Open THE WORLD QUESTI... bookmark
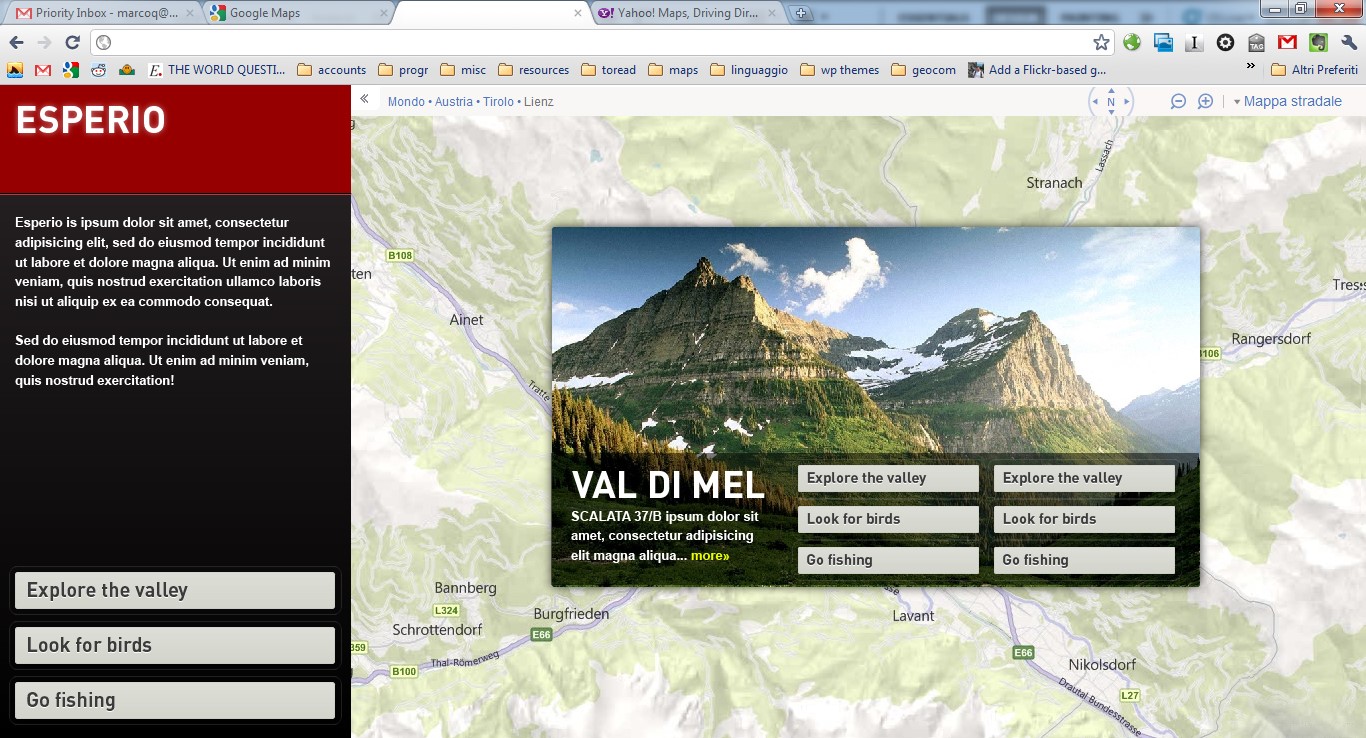The image size is (1366, 738). click(x=216, y=70)
